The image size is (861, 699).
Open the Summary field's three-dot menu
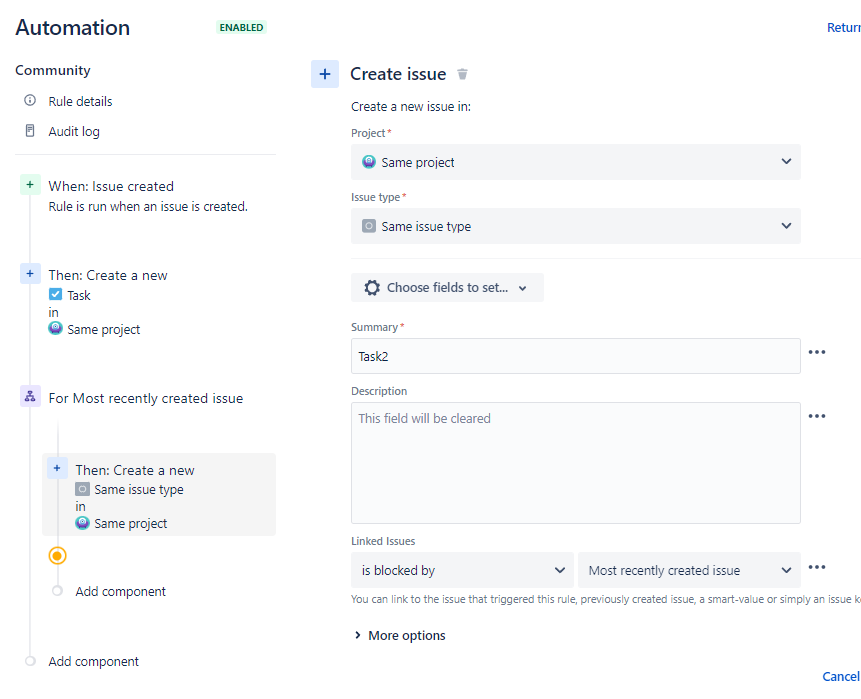[x=817, y=352]
